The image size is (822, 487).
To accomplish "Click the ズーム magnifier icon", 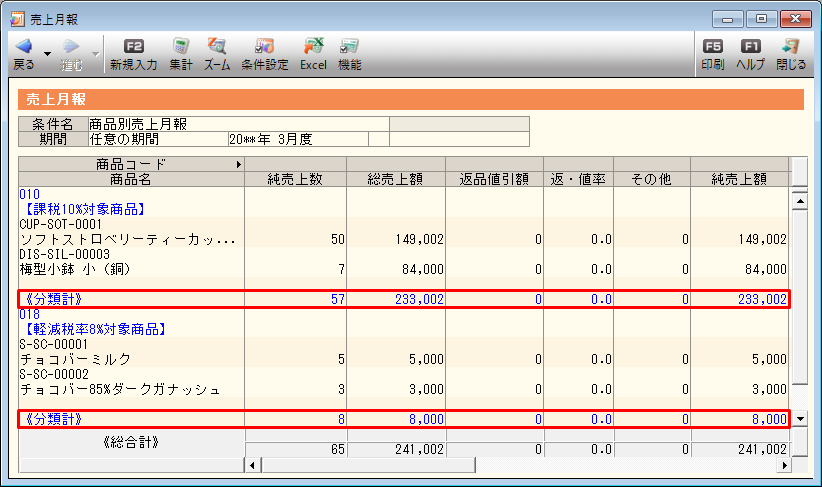I will click(x=217, y=47).
